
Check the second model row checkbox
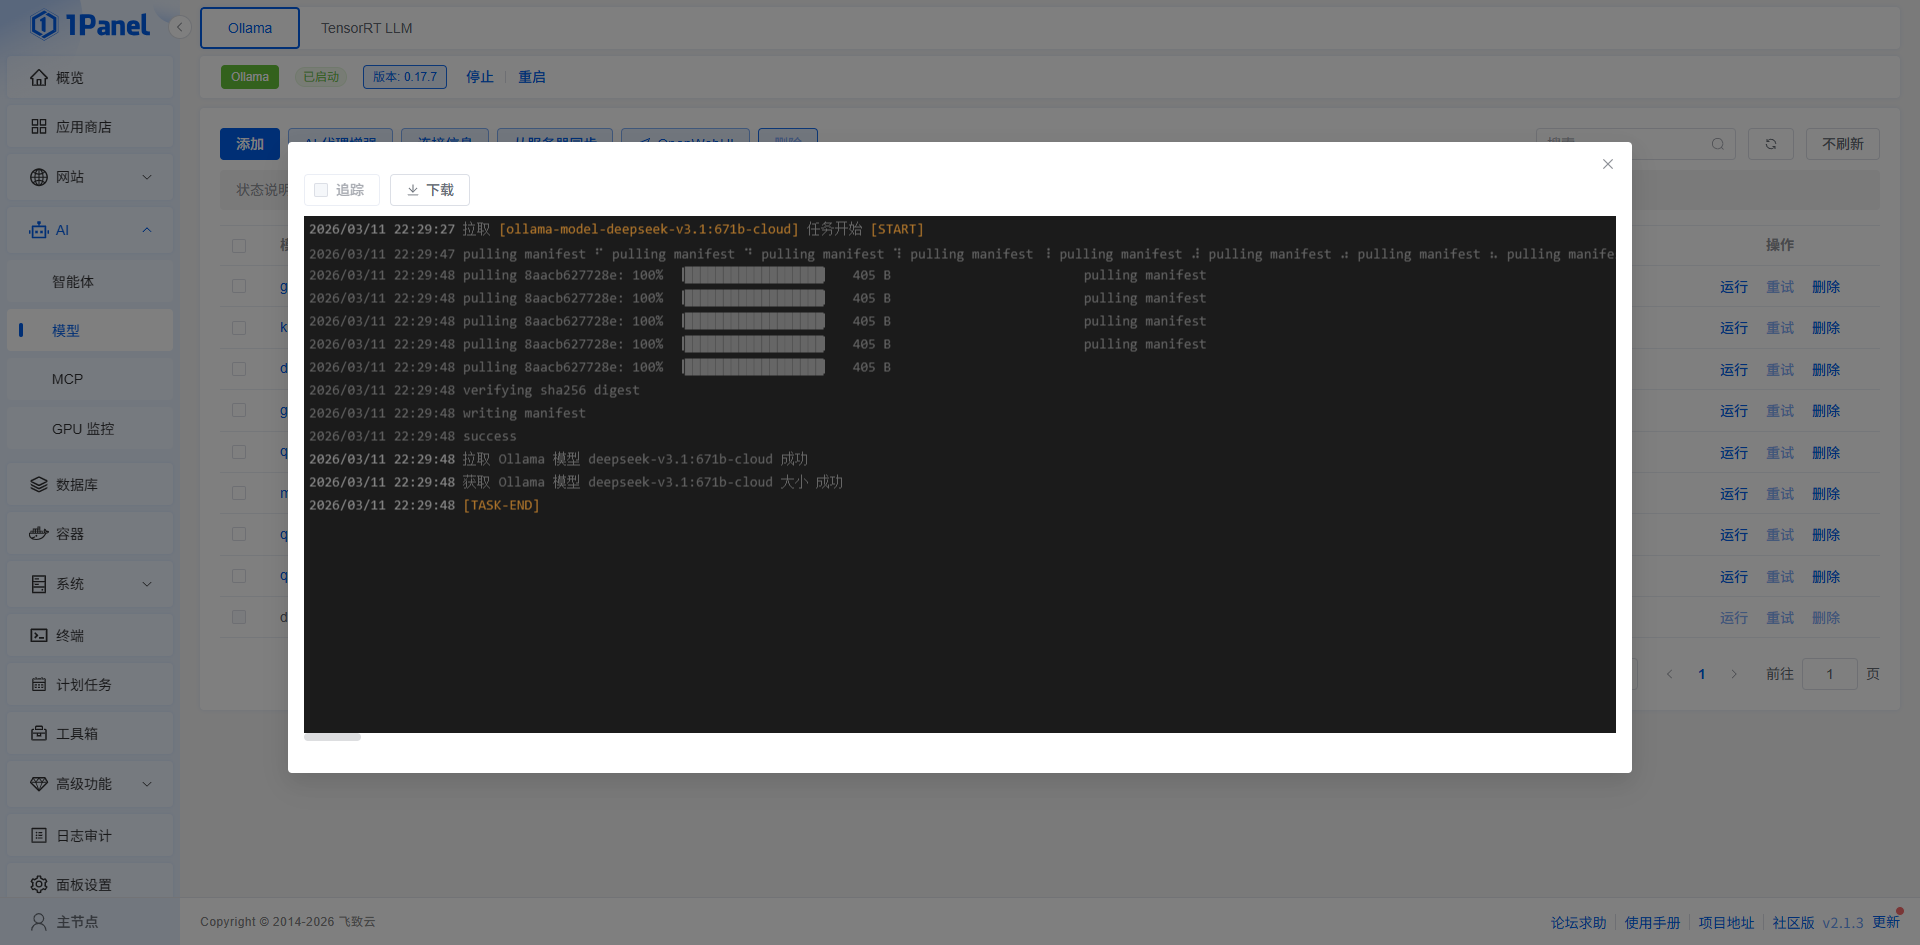click(x=239, y=328)
